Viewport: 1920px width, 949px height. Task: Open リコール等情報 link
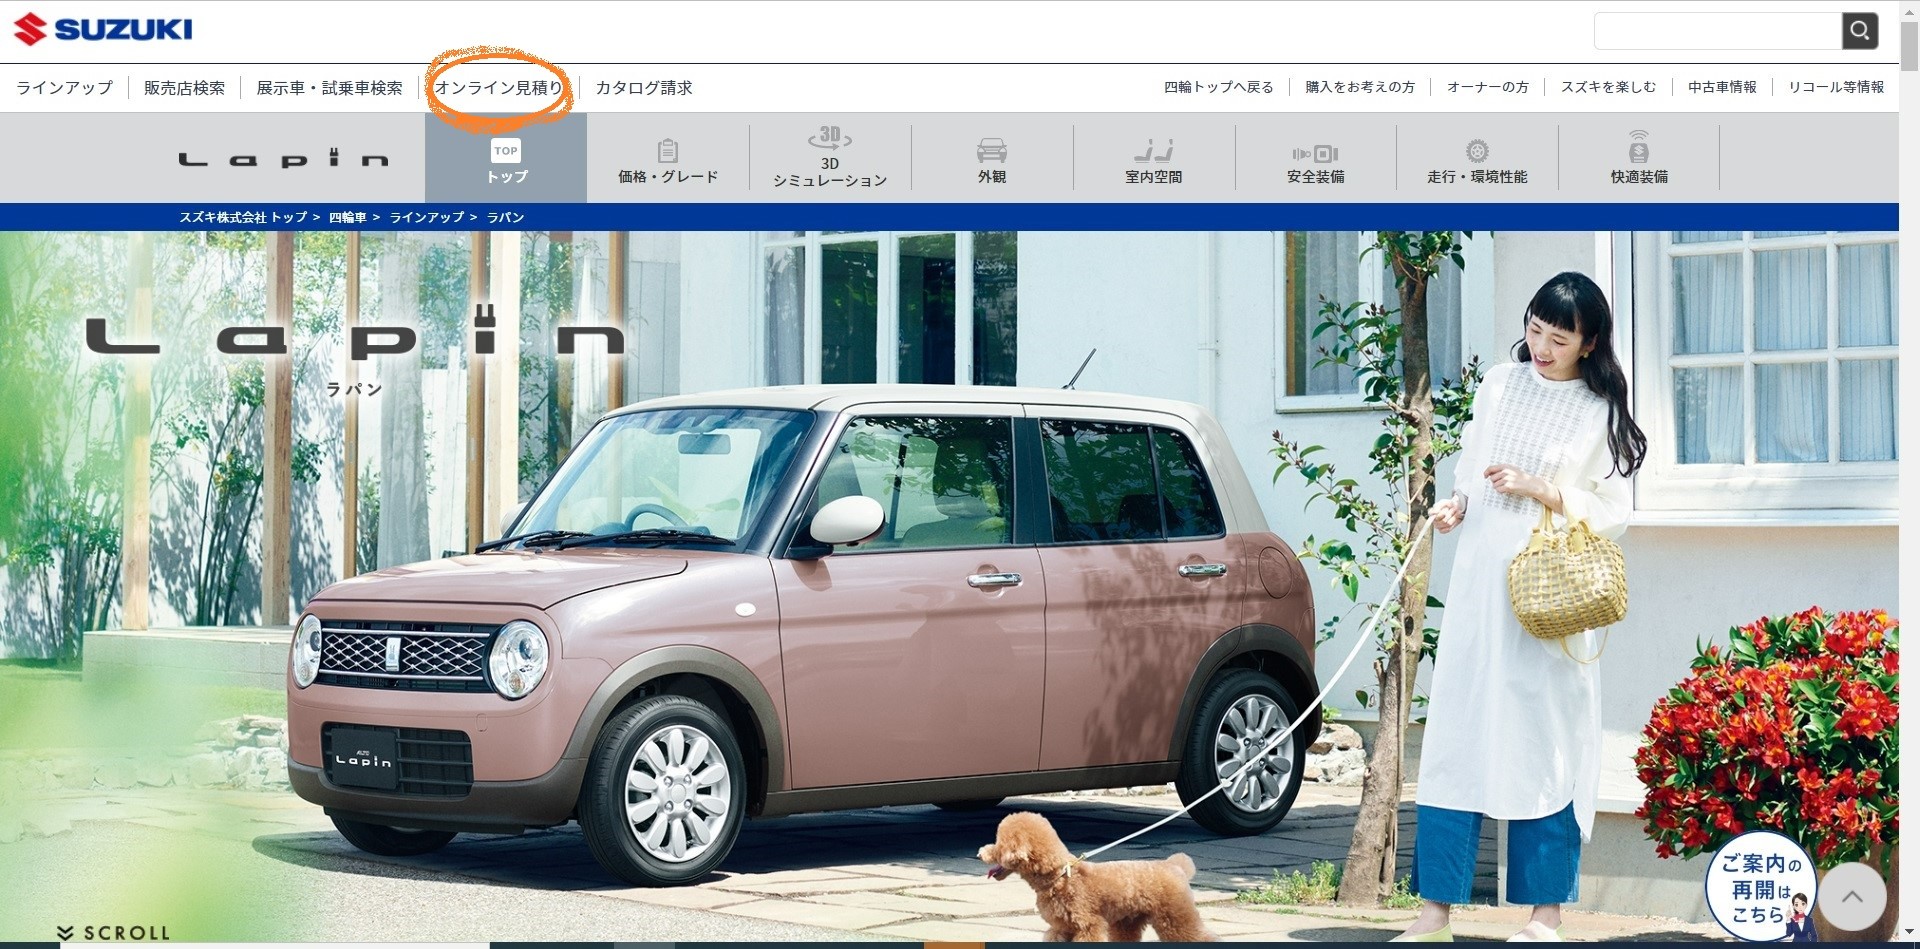pyautogui.click(x=1836, y=87)
